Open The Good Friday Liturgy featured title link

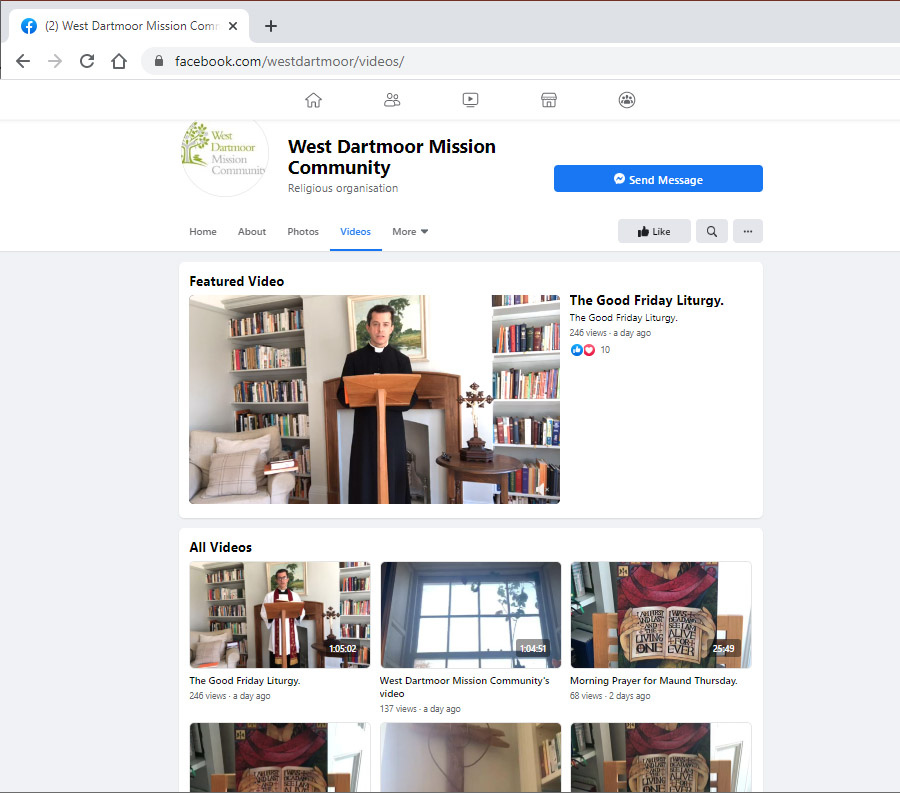[646, 300]
